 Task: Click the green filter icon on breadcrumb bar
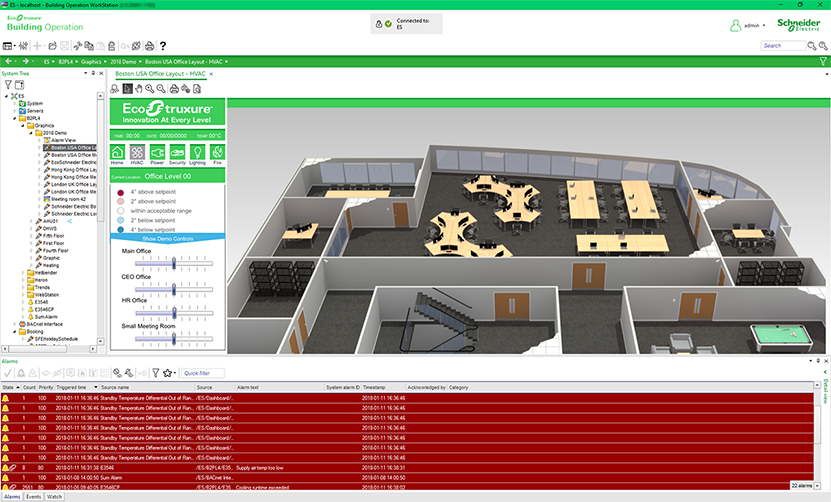(823, 61)
